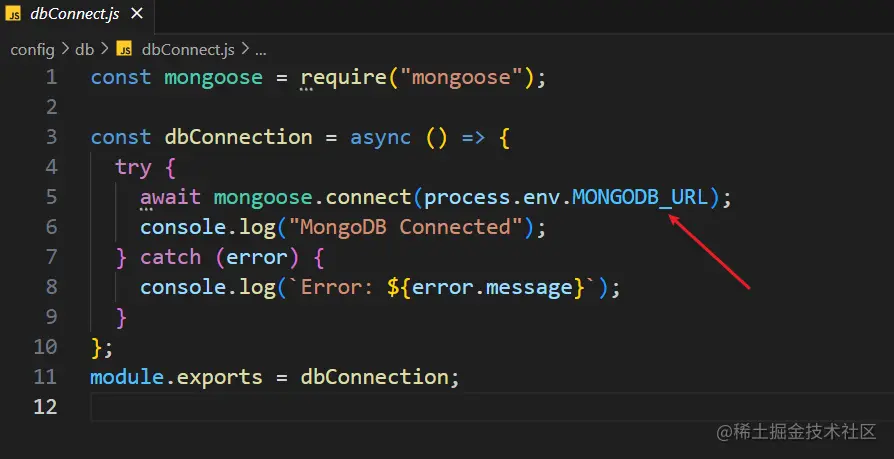Select the dbConnect.js tab title
Viewport: 894px width, 459px height.
tap(75, 14)
